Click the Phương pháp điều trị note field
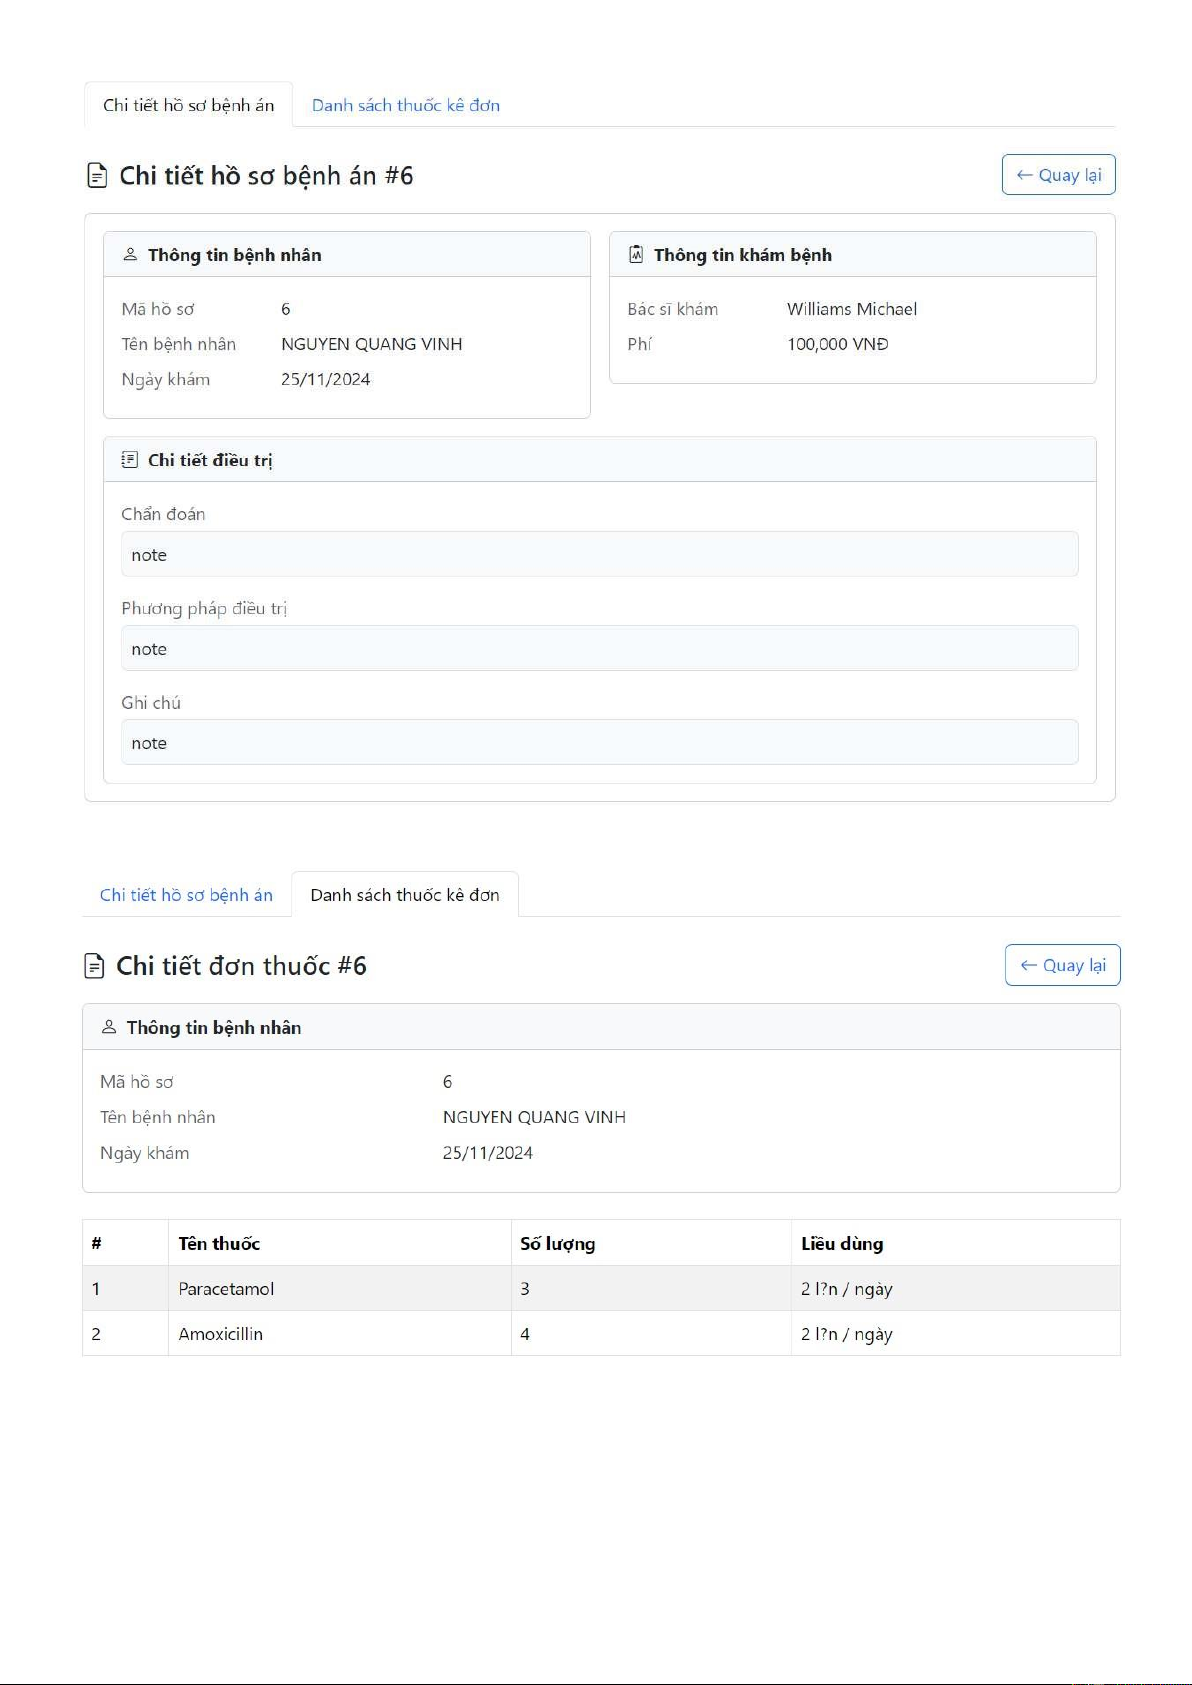This screenshot has height=1685, width=1192. [x=600, y=648]
